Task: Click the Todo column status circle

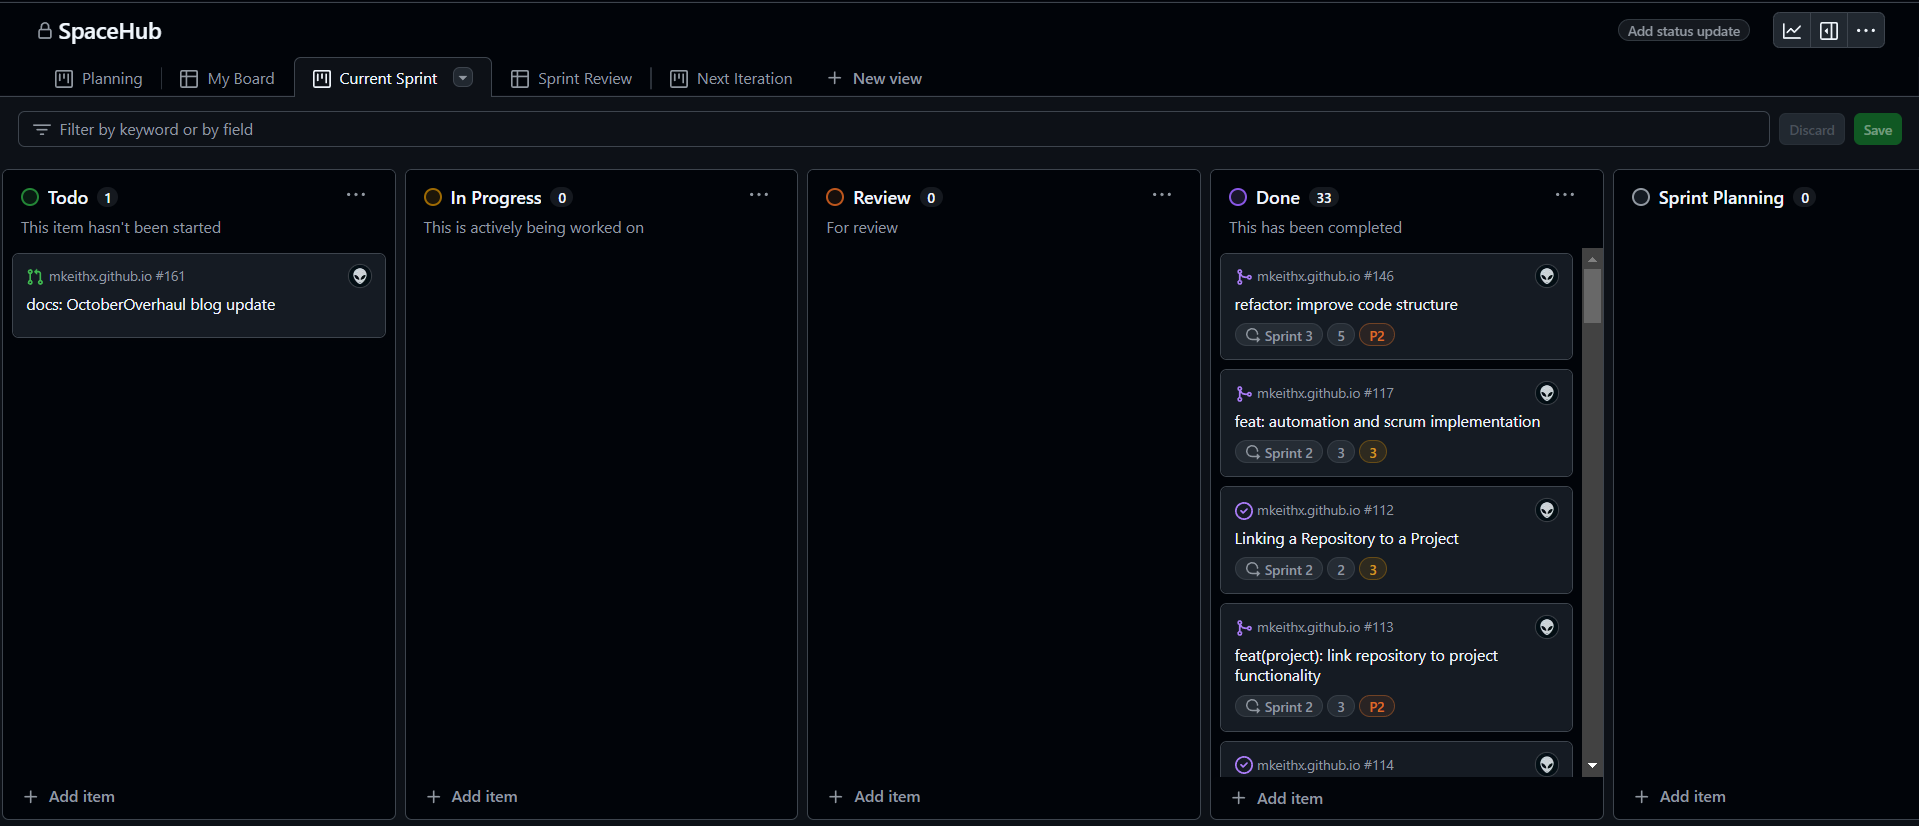Action: point(30,198)
